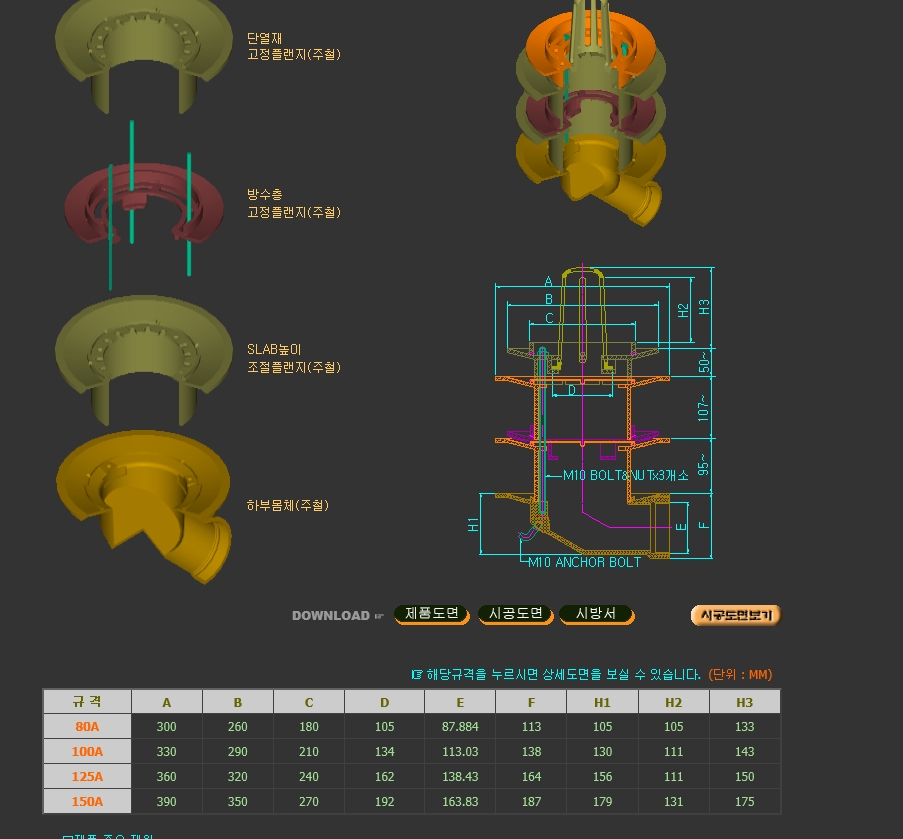Click the 150A specification link
This screenshot has height=839, width=903.
coord(88,801)
